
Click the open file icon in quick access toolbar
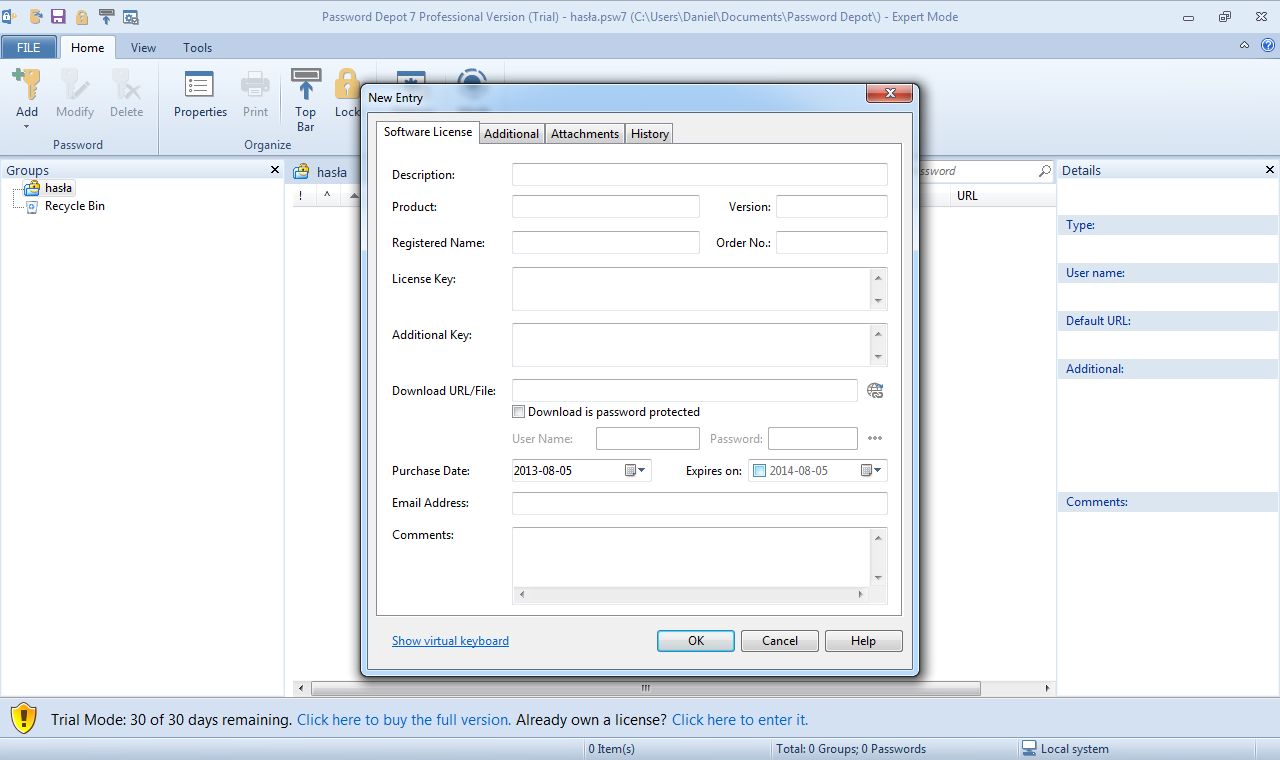click(x=36, y=17)
